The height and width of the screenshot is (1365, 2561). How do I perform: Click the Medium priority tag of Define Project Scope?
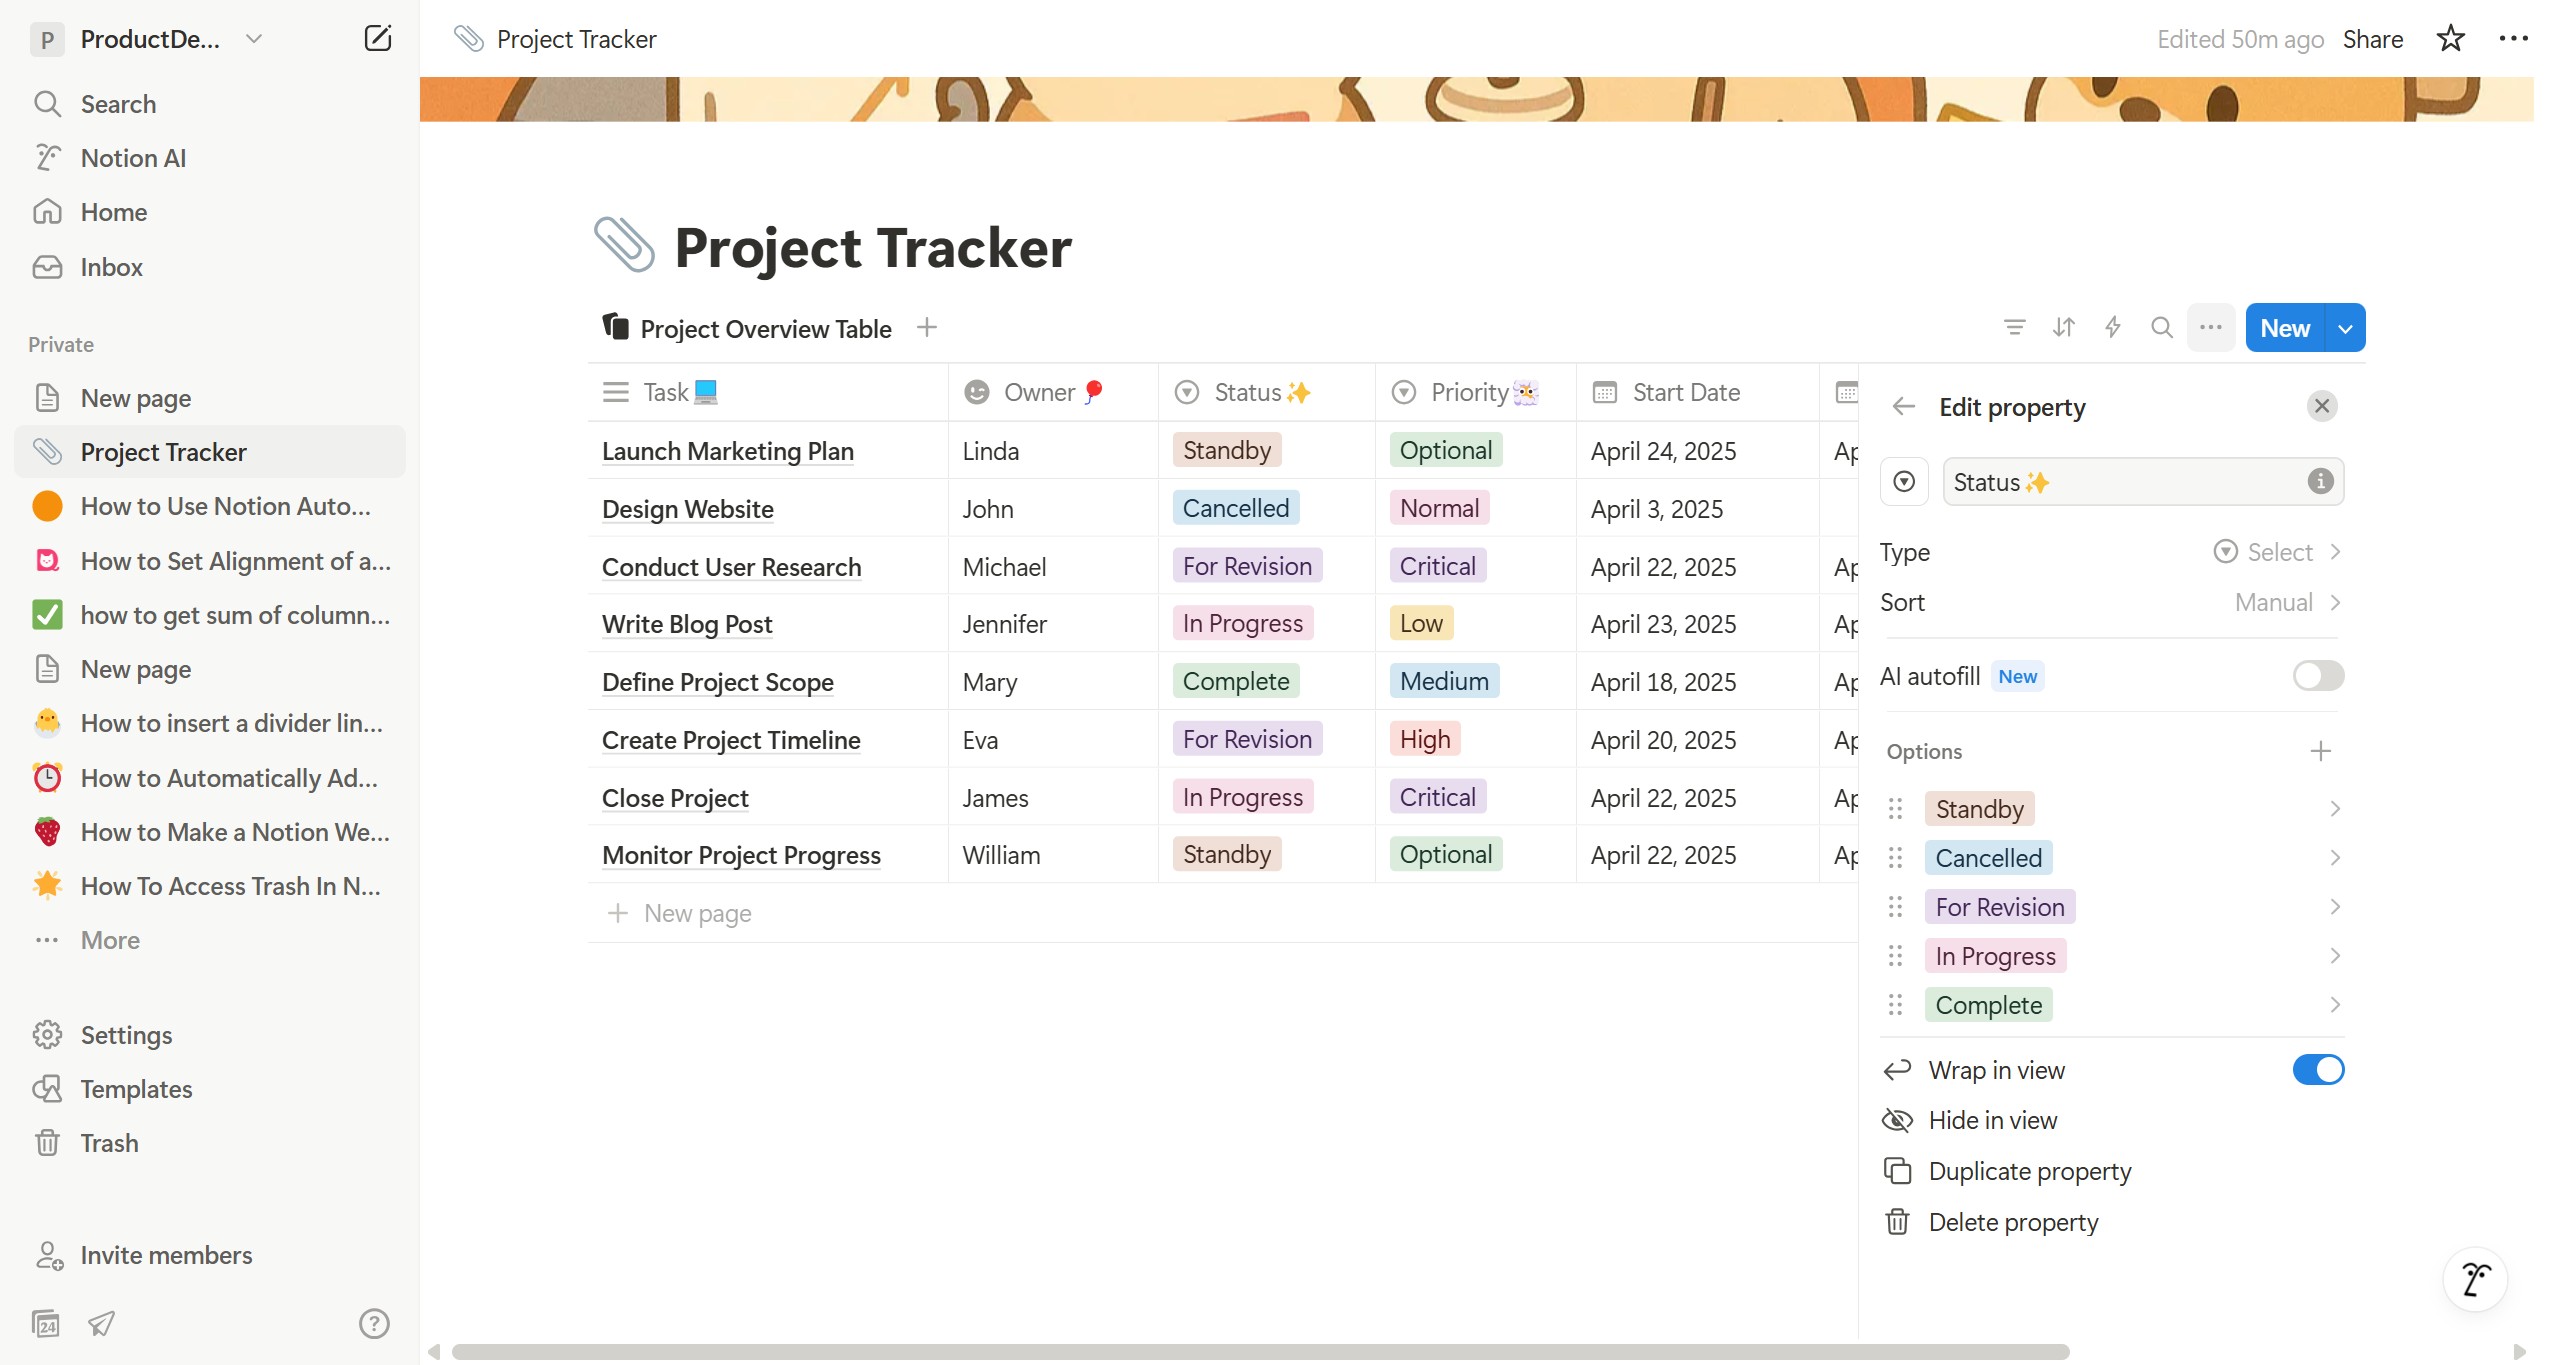[x=1443, y=681]
